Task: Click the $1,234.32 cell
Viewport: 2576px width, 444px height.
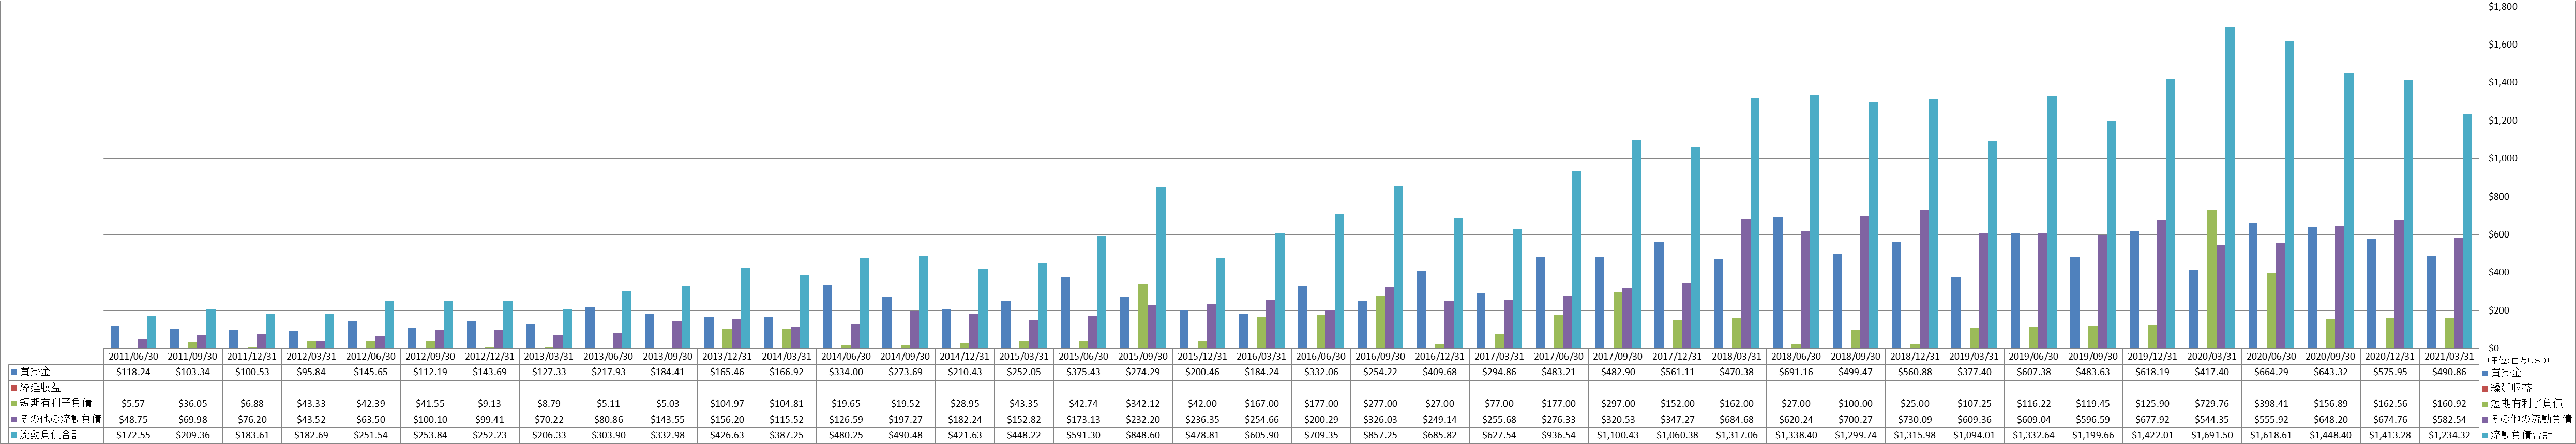Action: [x=2450, y=436]
